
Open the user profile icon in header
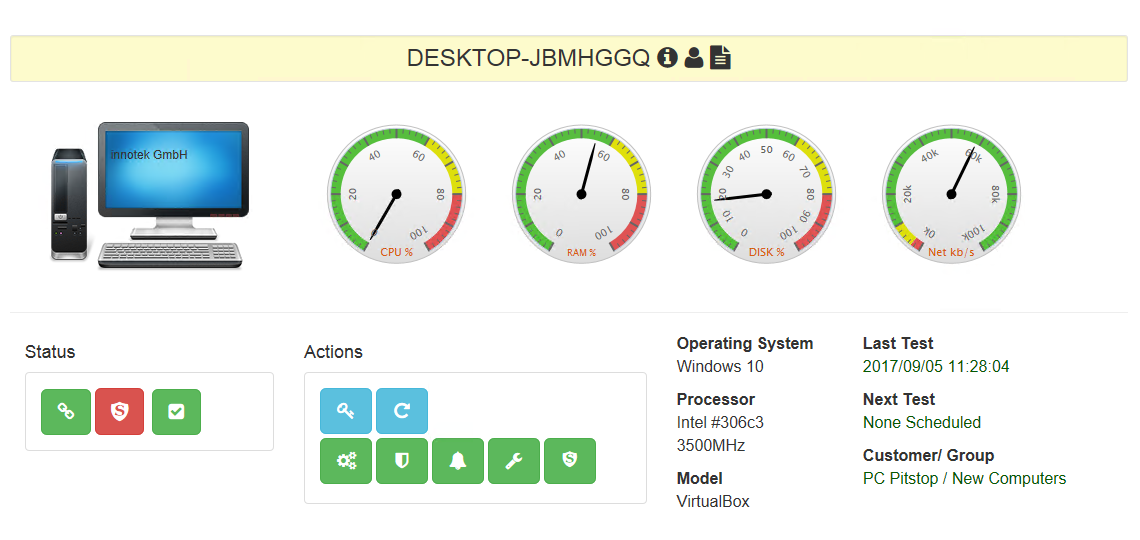(694, 58)
